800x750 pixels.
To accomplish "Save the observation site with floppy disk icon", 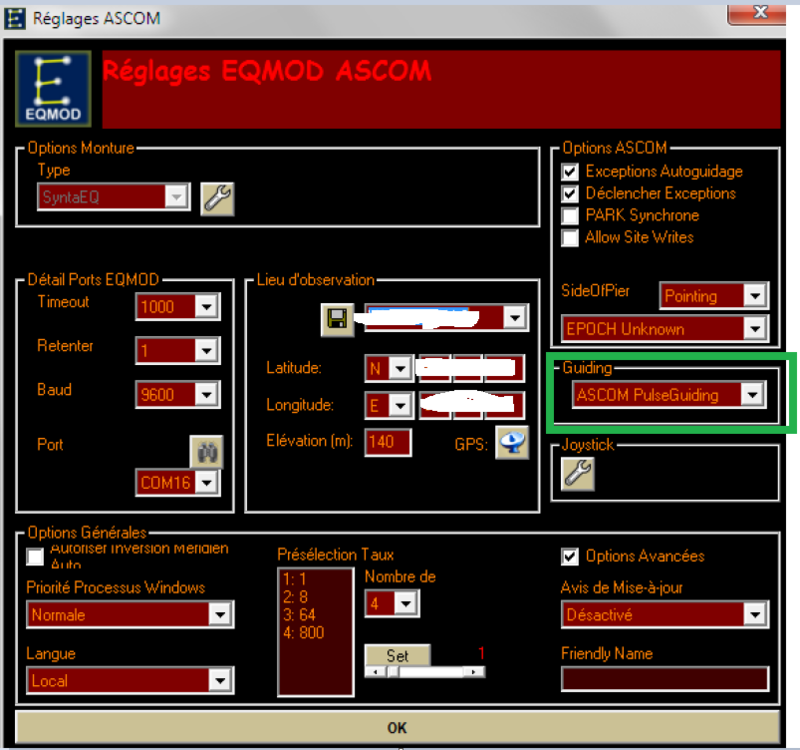I will coord(337,316).
